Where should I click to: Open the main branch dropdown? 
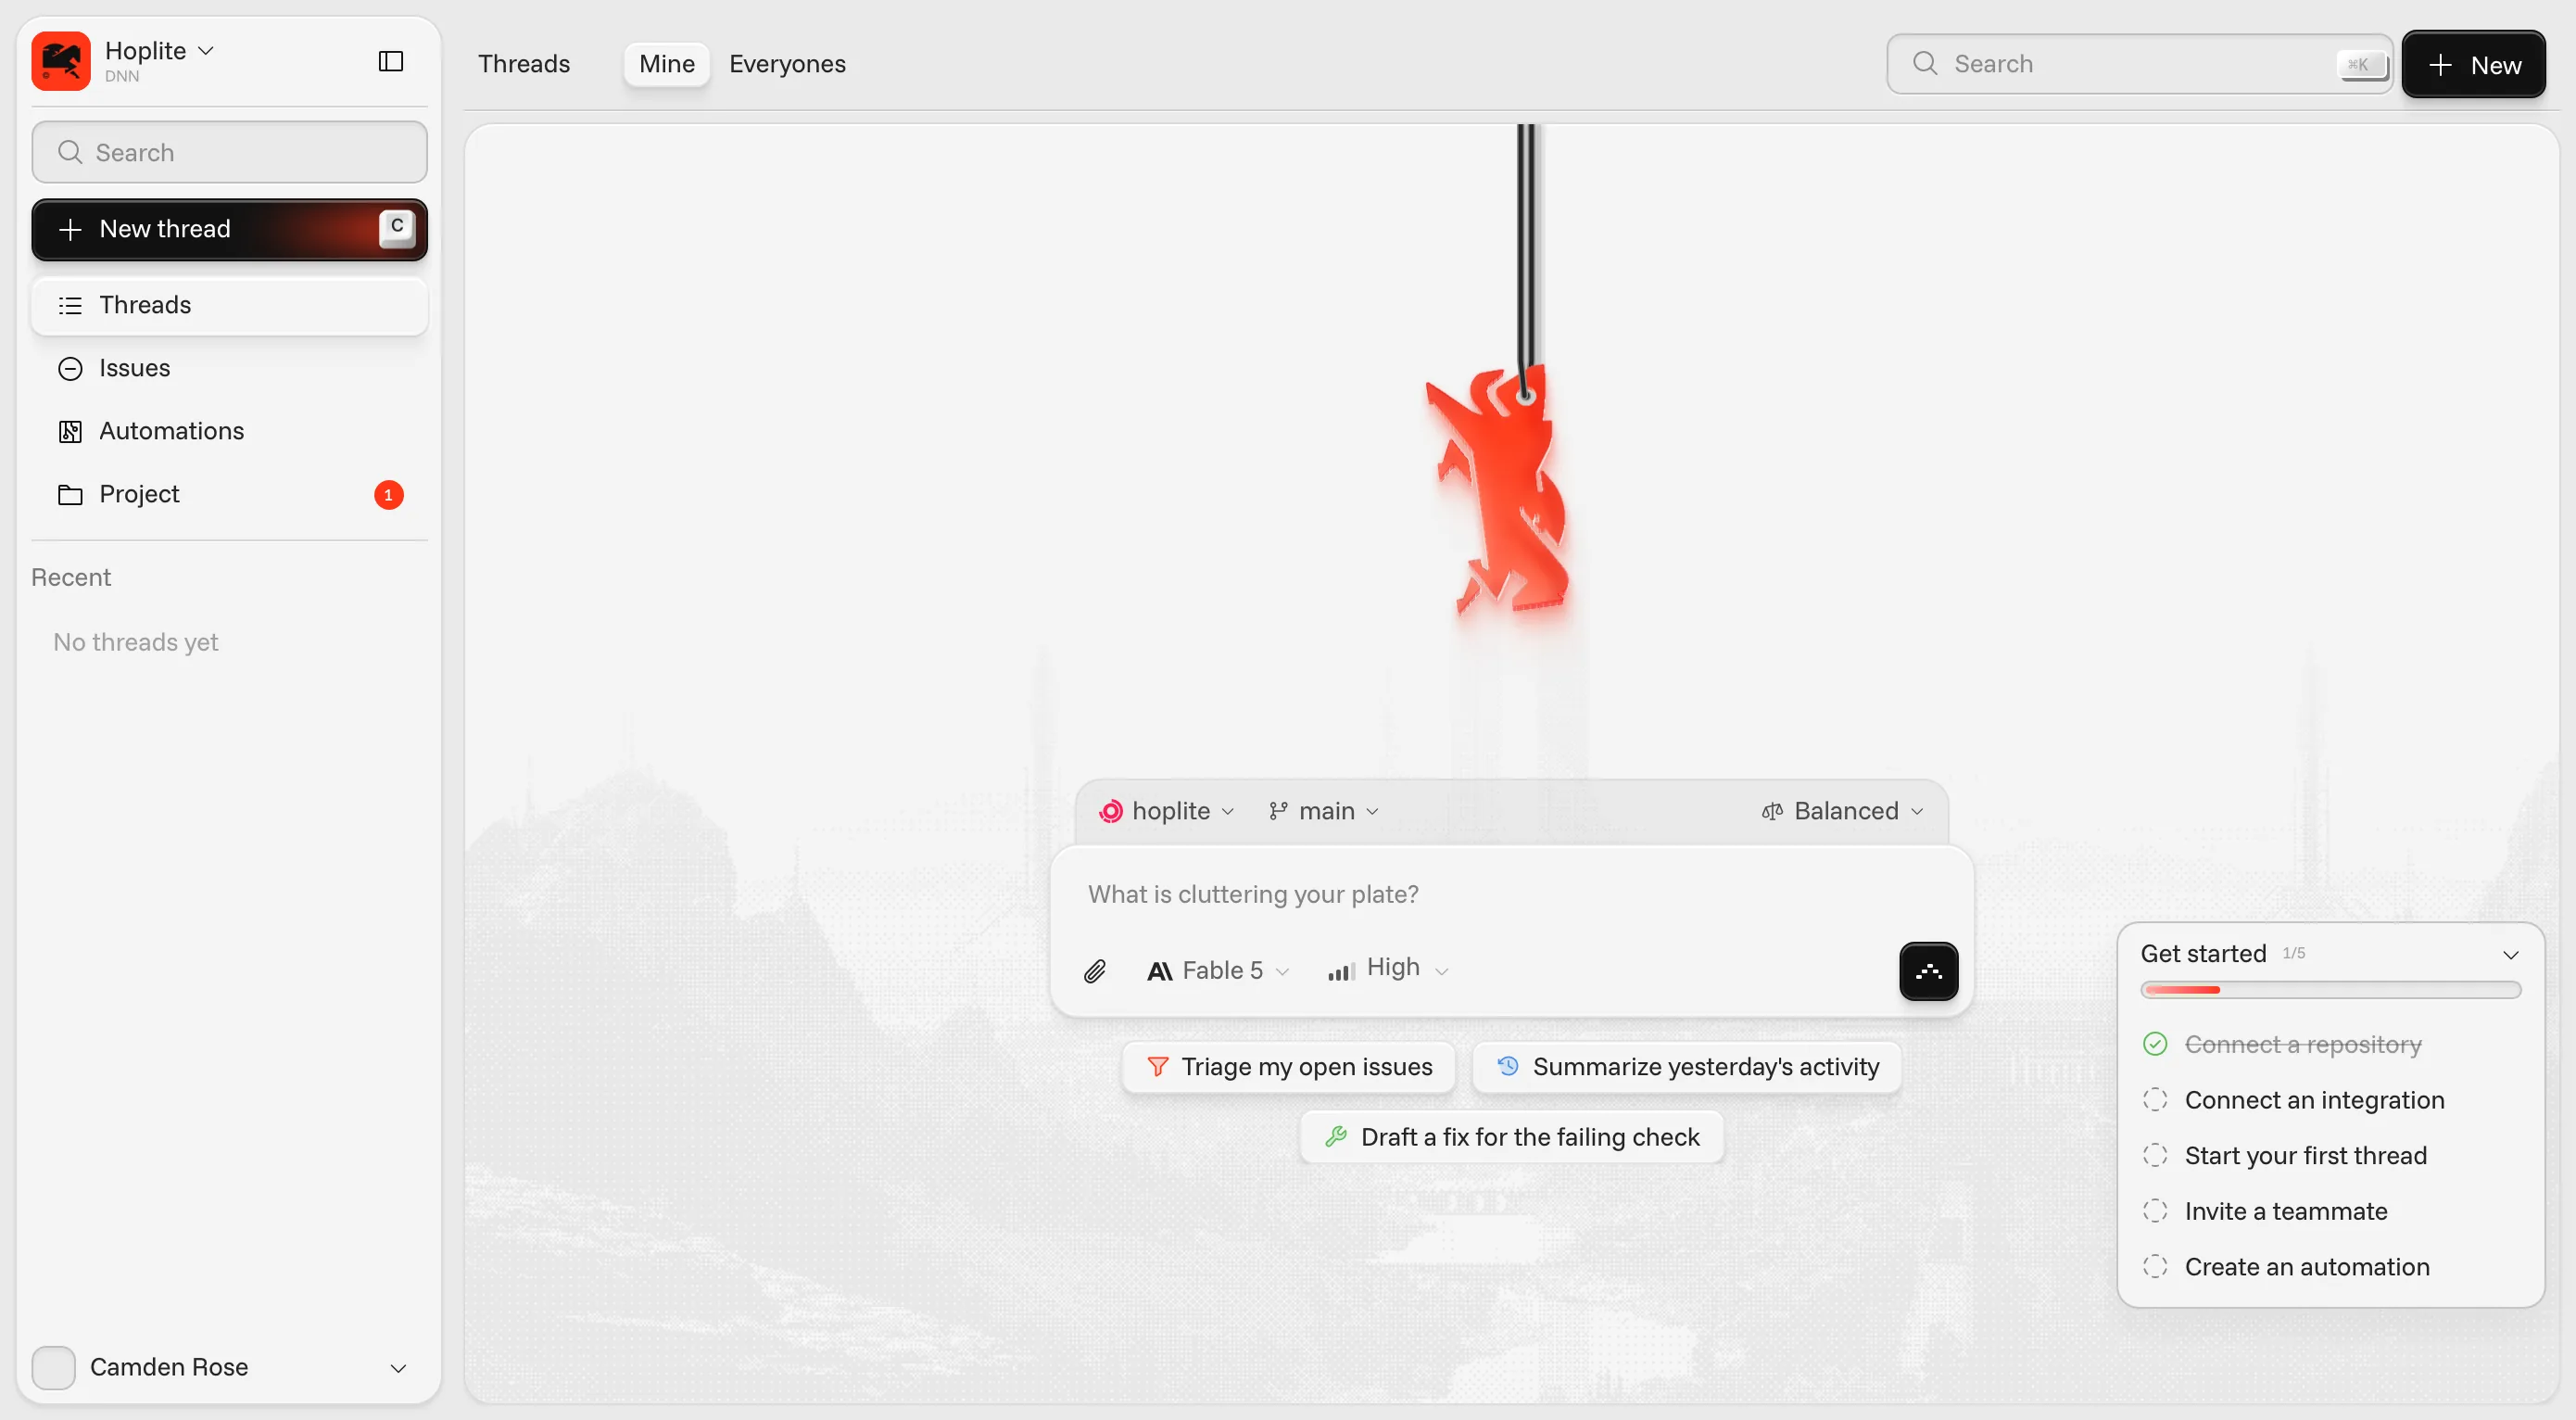tap(1324, 811)
